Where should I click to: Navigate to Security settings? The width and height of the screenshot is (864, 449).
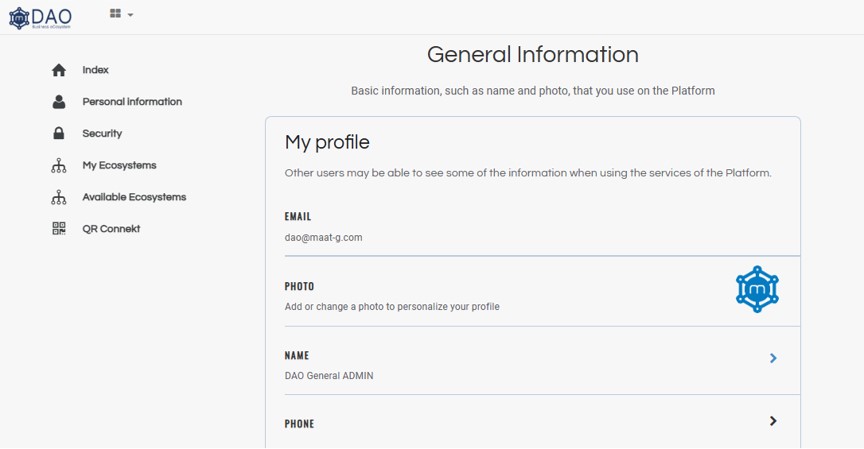pyautogui.click(x=102, y=133)
